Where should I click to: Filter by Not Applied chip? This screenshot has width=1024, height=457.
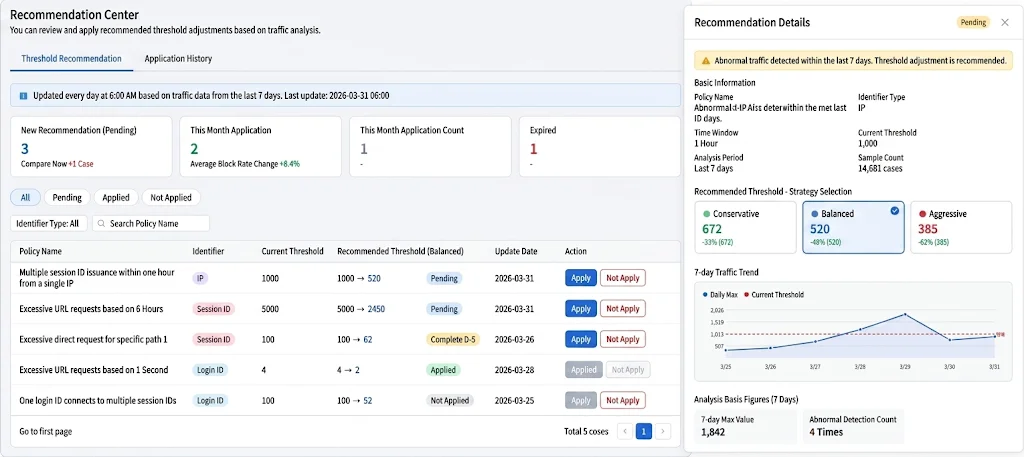click(x=171, y=197)
